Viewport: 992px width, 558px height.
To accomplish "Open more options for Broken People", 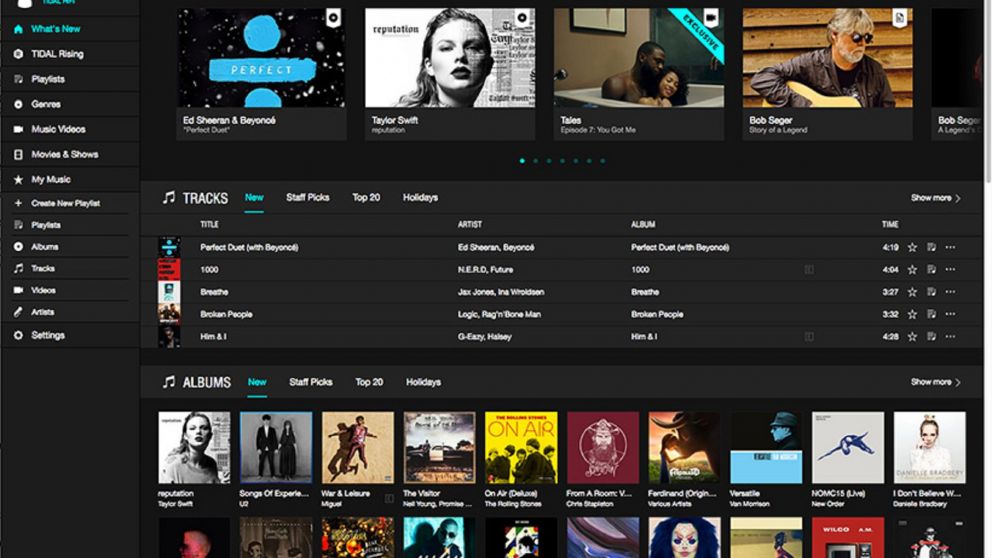I will (950, 314).
